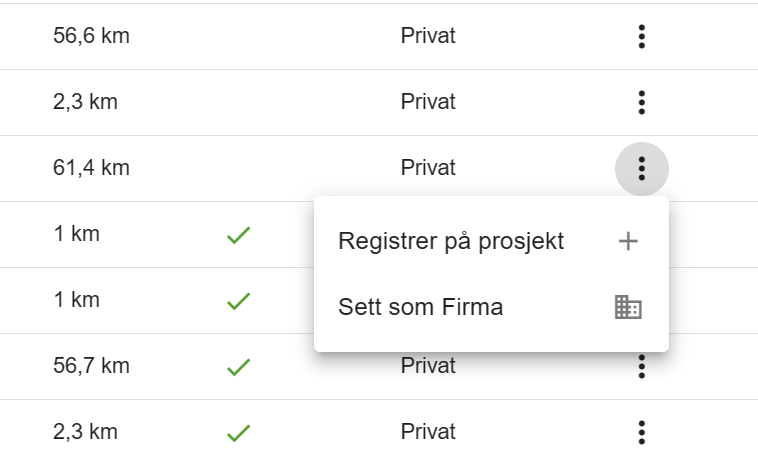Click the green checkmark on the second 1 km row

pos(239,301)
